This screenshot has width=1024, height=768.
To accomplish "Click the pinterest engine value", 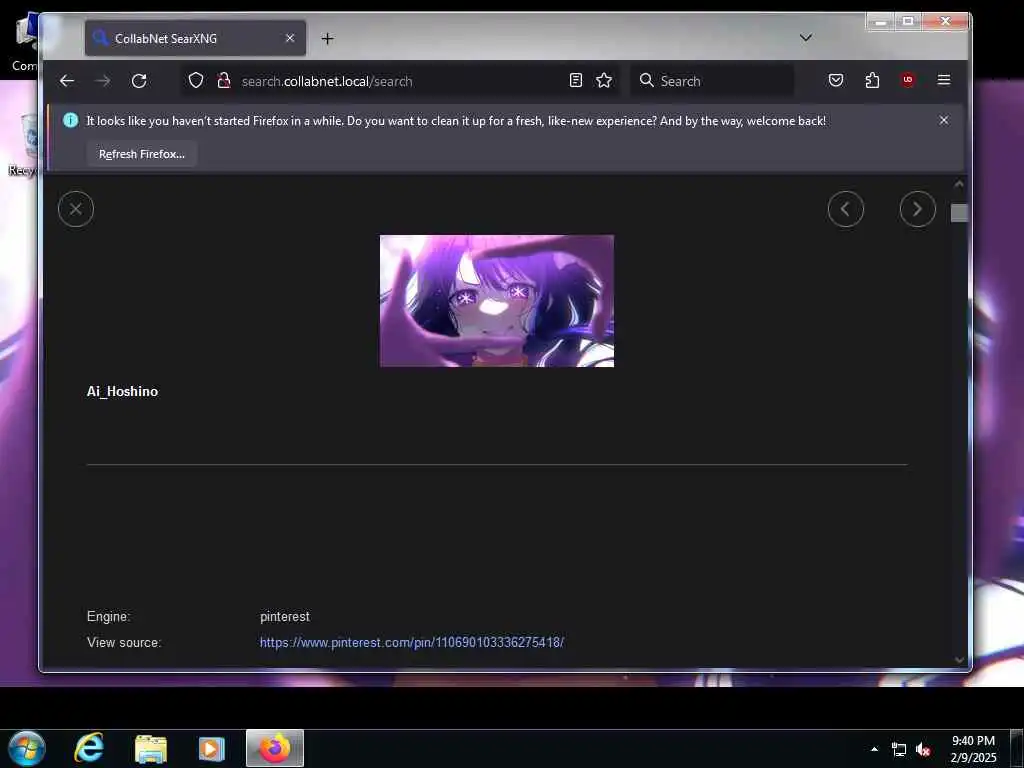I will (285, 616).
